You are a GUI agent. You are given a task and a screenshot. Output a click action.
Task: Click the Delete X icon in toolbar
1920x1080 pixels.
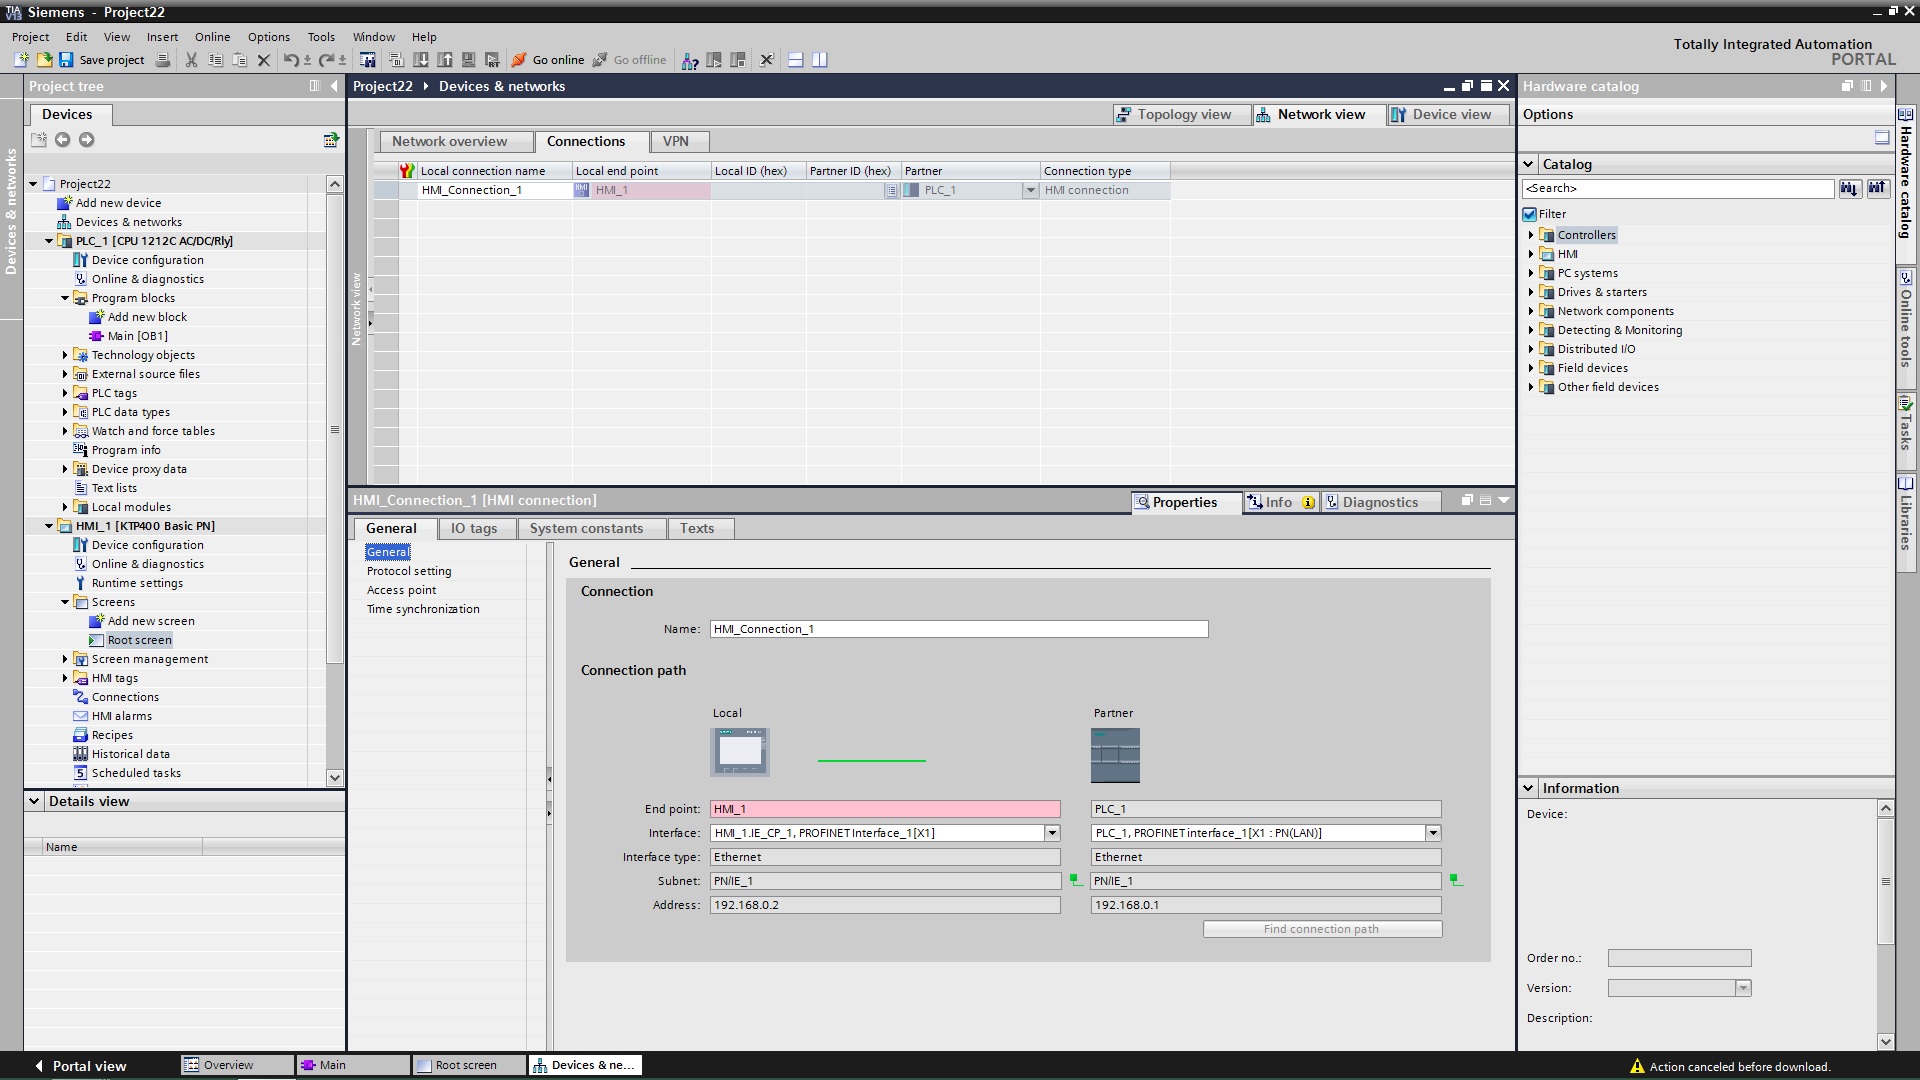(x=264, y=60)
